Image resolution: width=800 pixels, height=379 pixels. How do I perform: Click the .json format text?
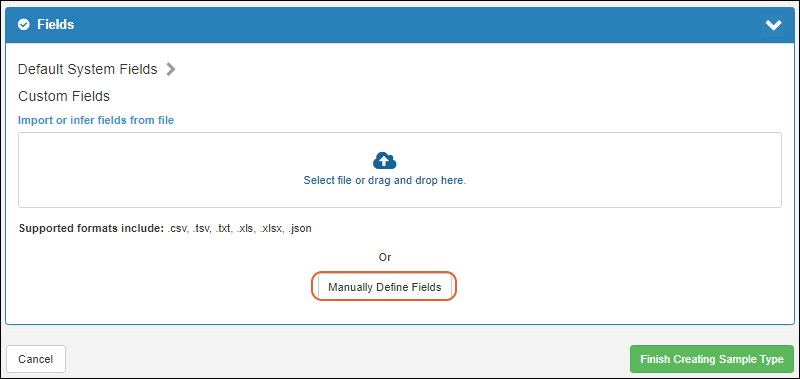click(299, 229)
